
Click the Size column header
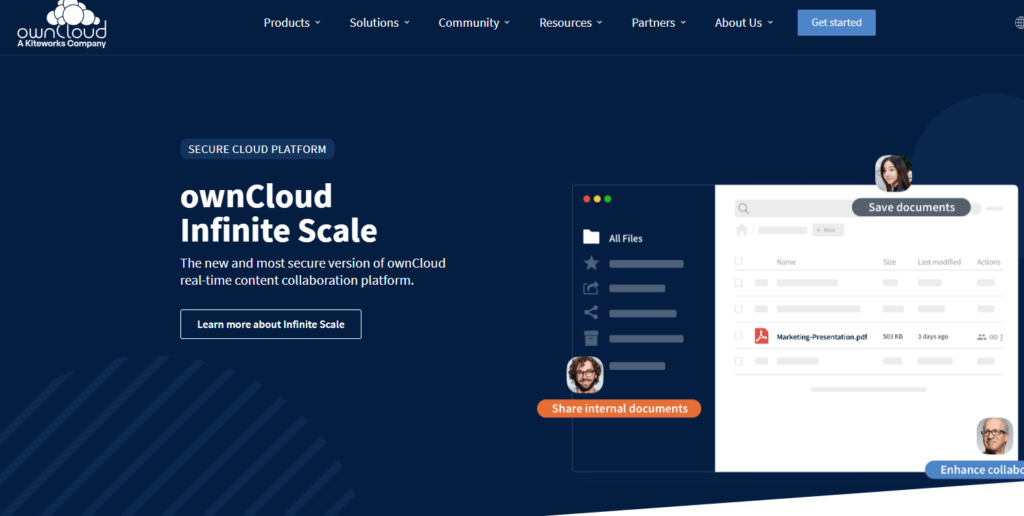pyautogui.click(x=889, y=262)
